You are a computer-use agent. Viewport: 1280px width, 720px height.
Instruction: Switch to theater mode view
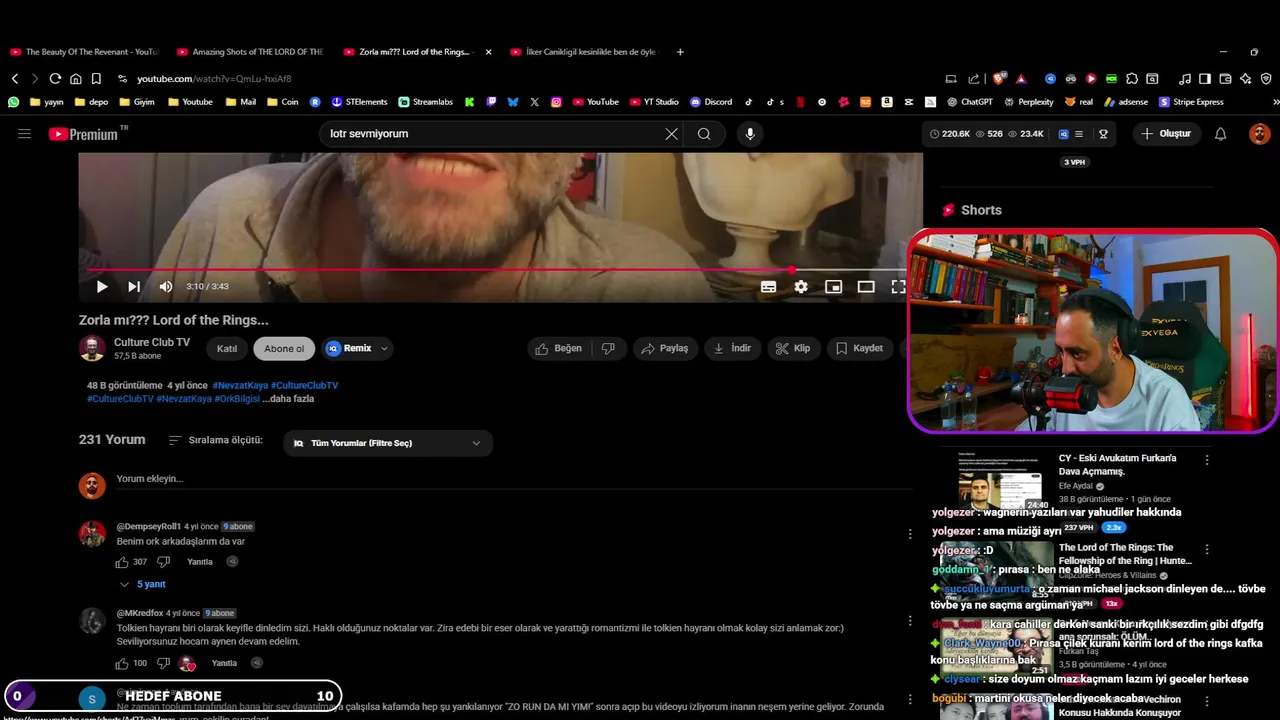866,286
